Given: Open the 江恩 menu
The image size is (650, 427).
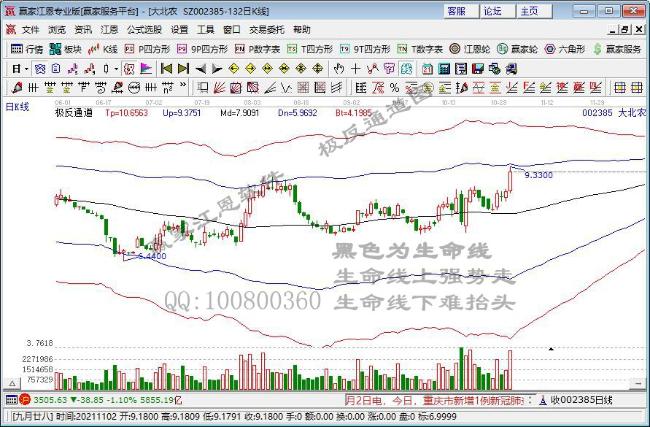Looking at the screenshot, I should [109, 30].
